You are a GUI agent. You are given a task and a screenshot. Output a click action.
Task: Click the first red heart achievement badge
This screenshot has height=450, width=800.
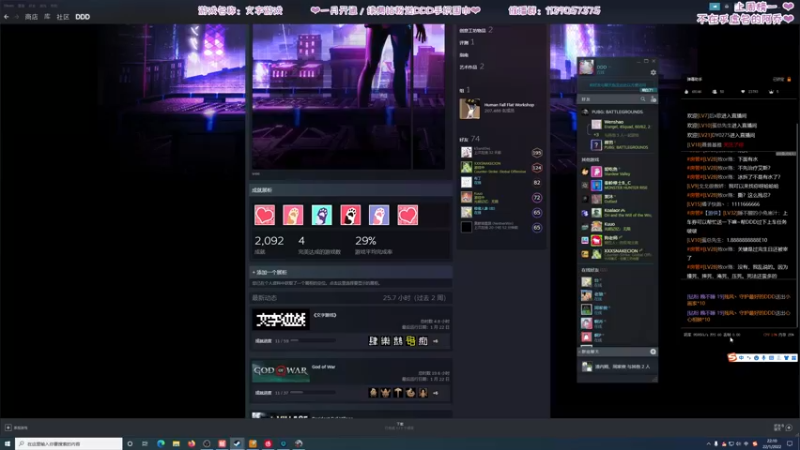(x=264, y=215)
